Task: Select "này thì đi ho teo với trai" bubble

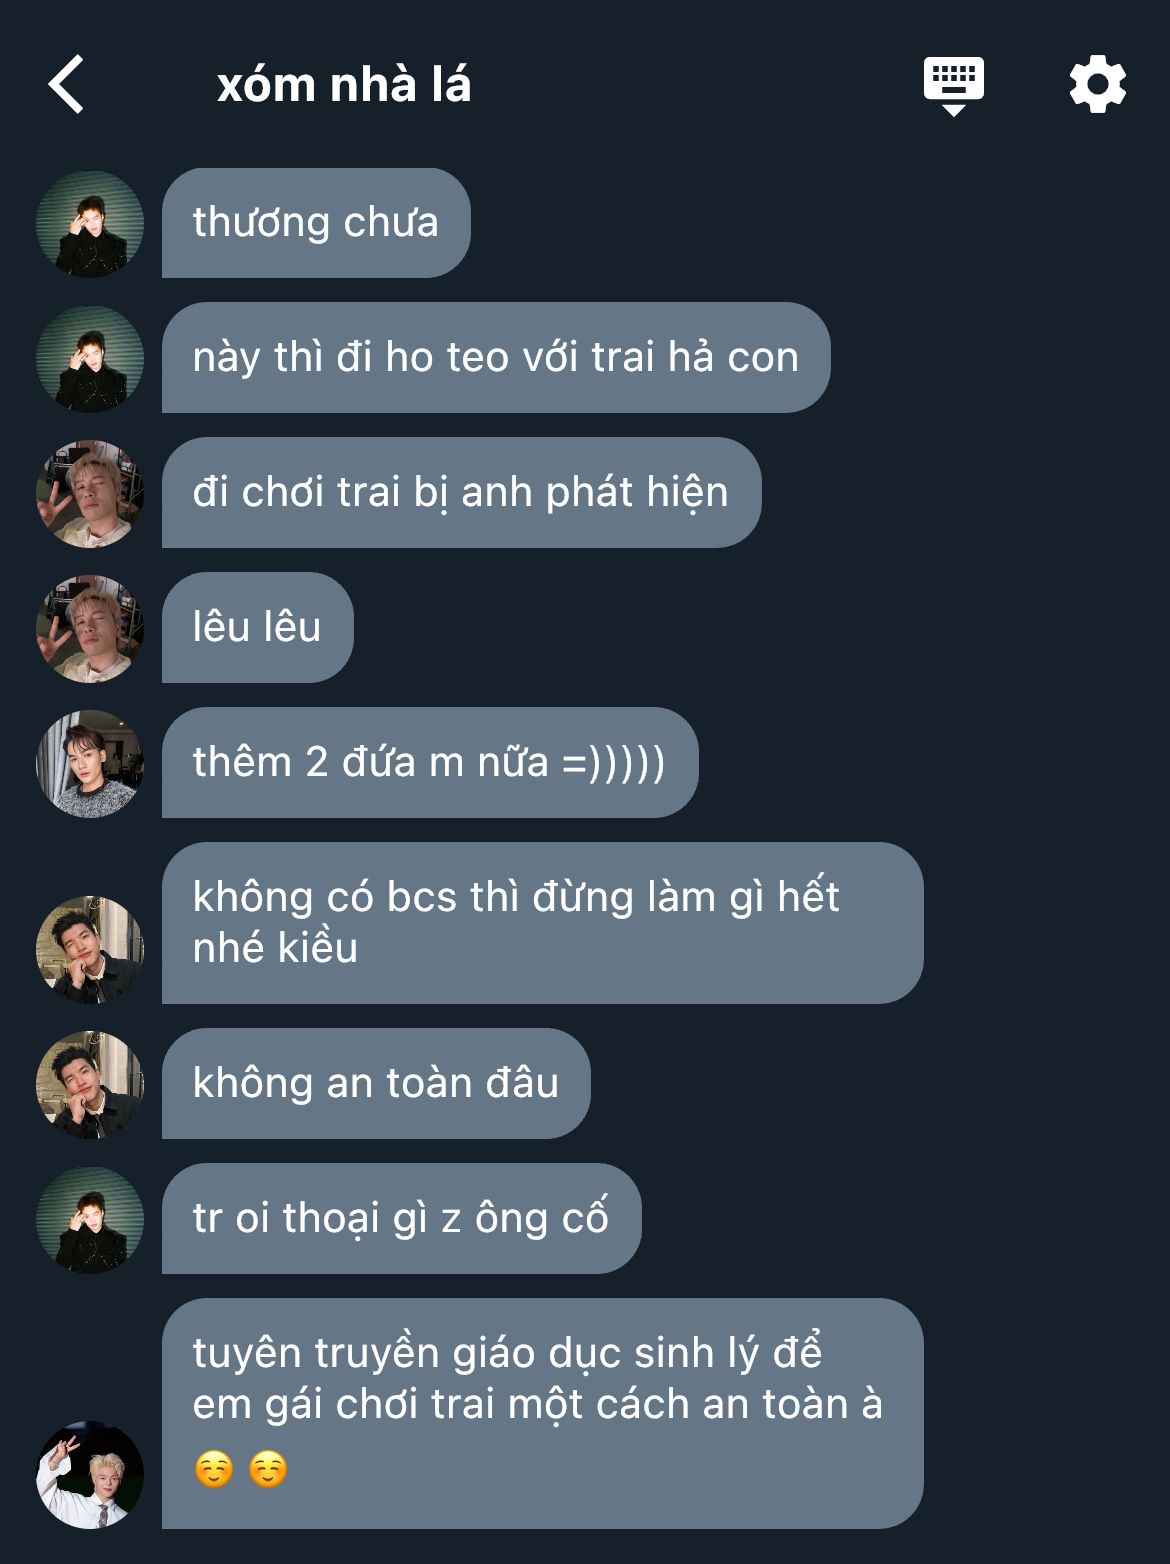Action: click(x=496, y=358)
